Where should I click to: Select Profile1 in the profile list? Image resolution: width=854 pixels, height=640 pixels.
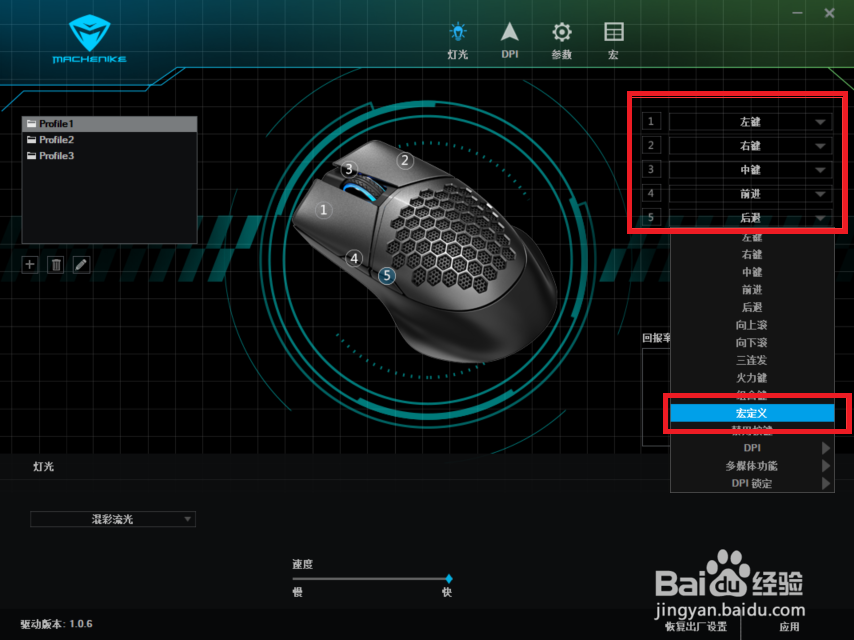pos(109,124)
